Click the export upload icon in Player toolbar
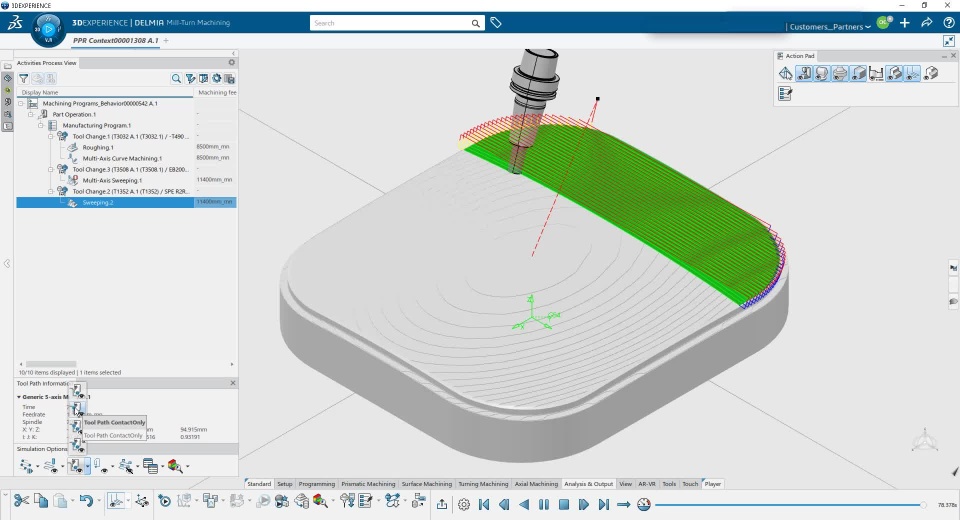The height and width of the screenshot is (520, 960). (442, 504)
